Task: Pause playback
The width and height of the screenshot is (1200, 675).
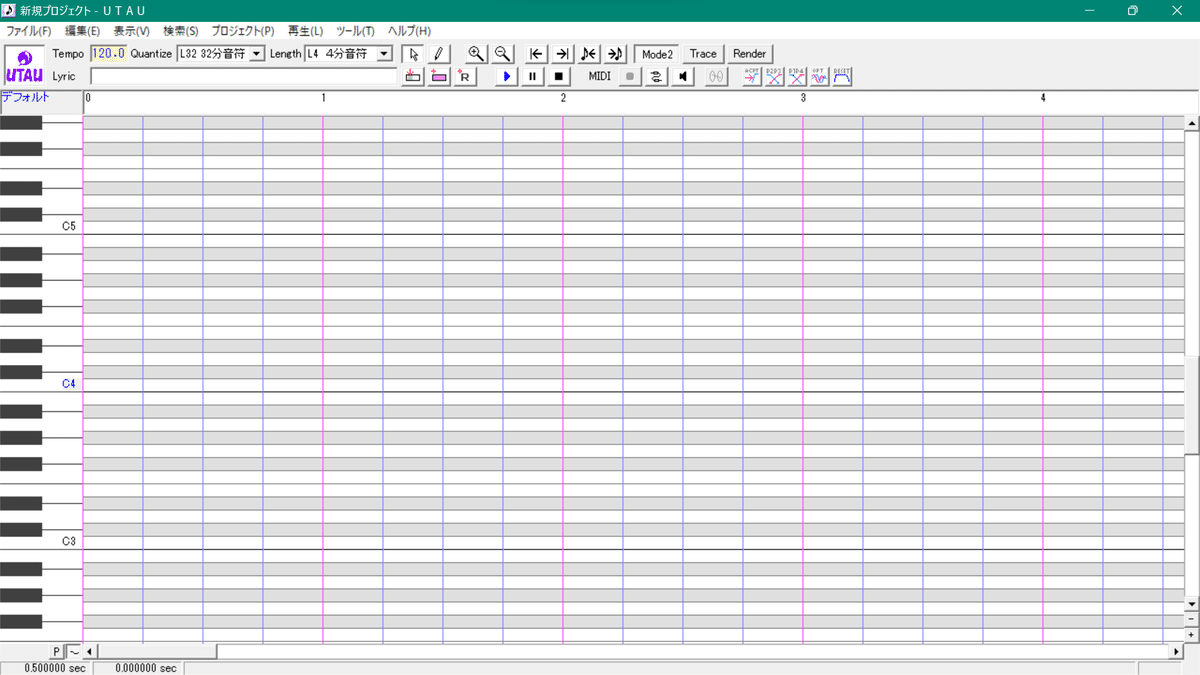Action: [x=533, y=76]
